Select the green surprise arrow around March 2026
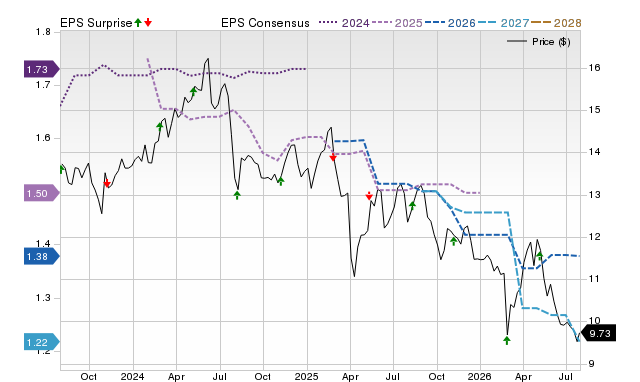The height and width of the screenshot is (382, 640). pos(507,340)
